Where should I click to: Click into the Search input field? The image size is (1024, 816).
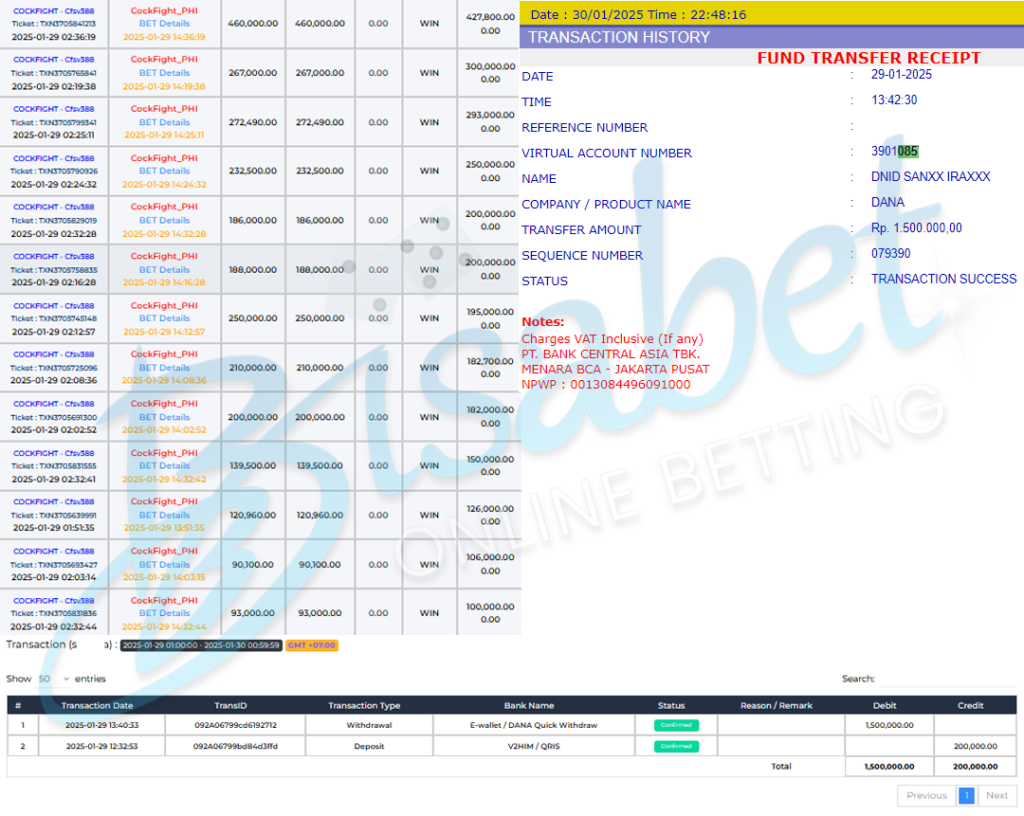[x=946, y=679]
